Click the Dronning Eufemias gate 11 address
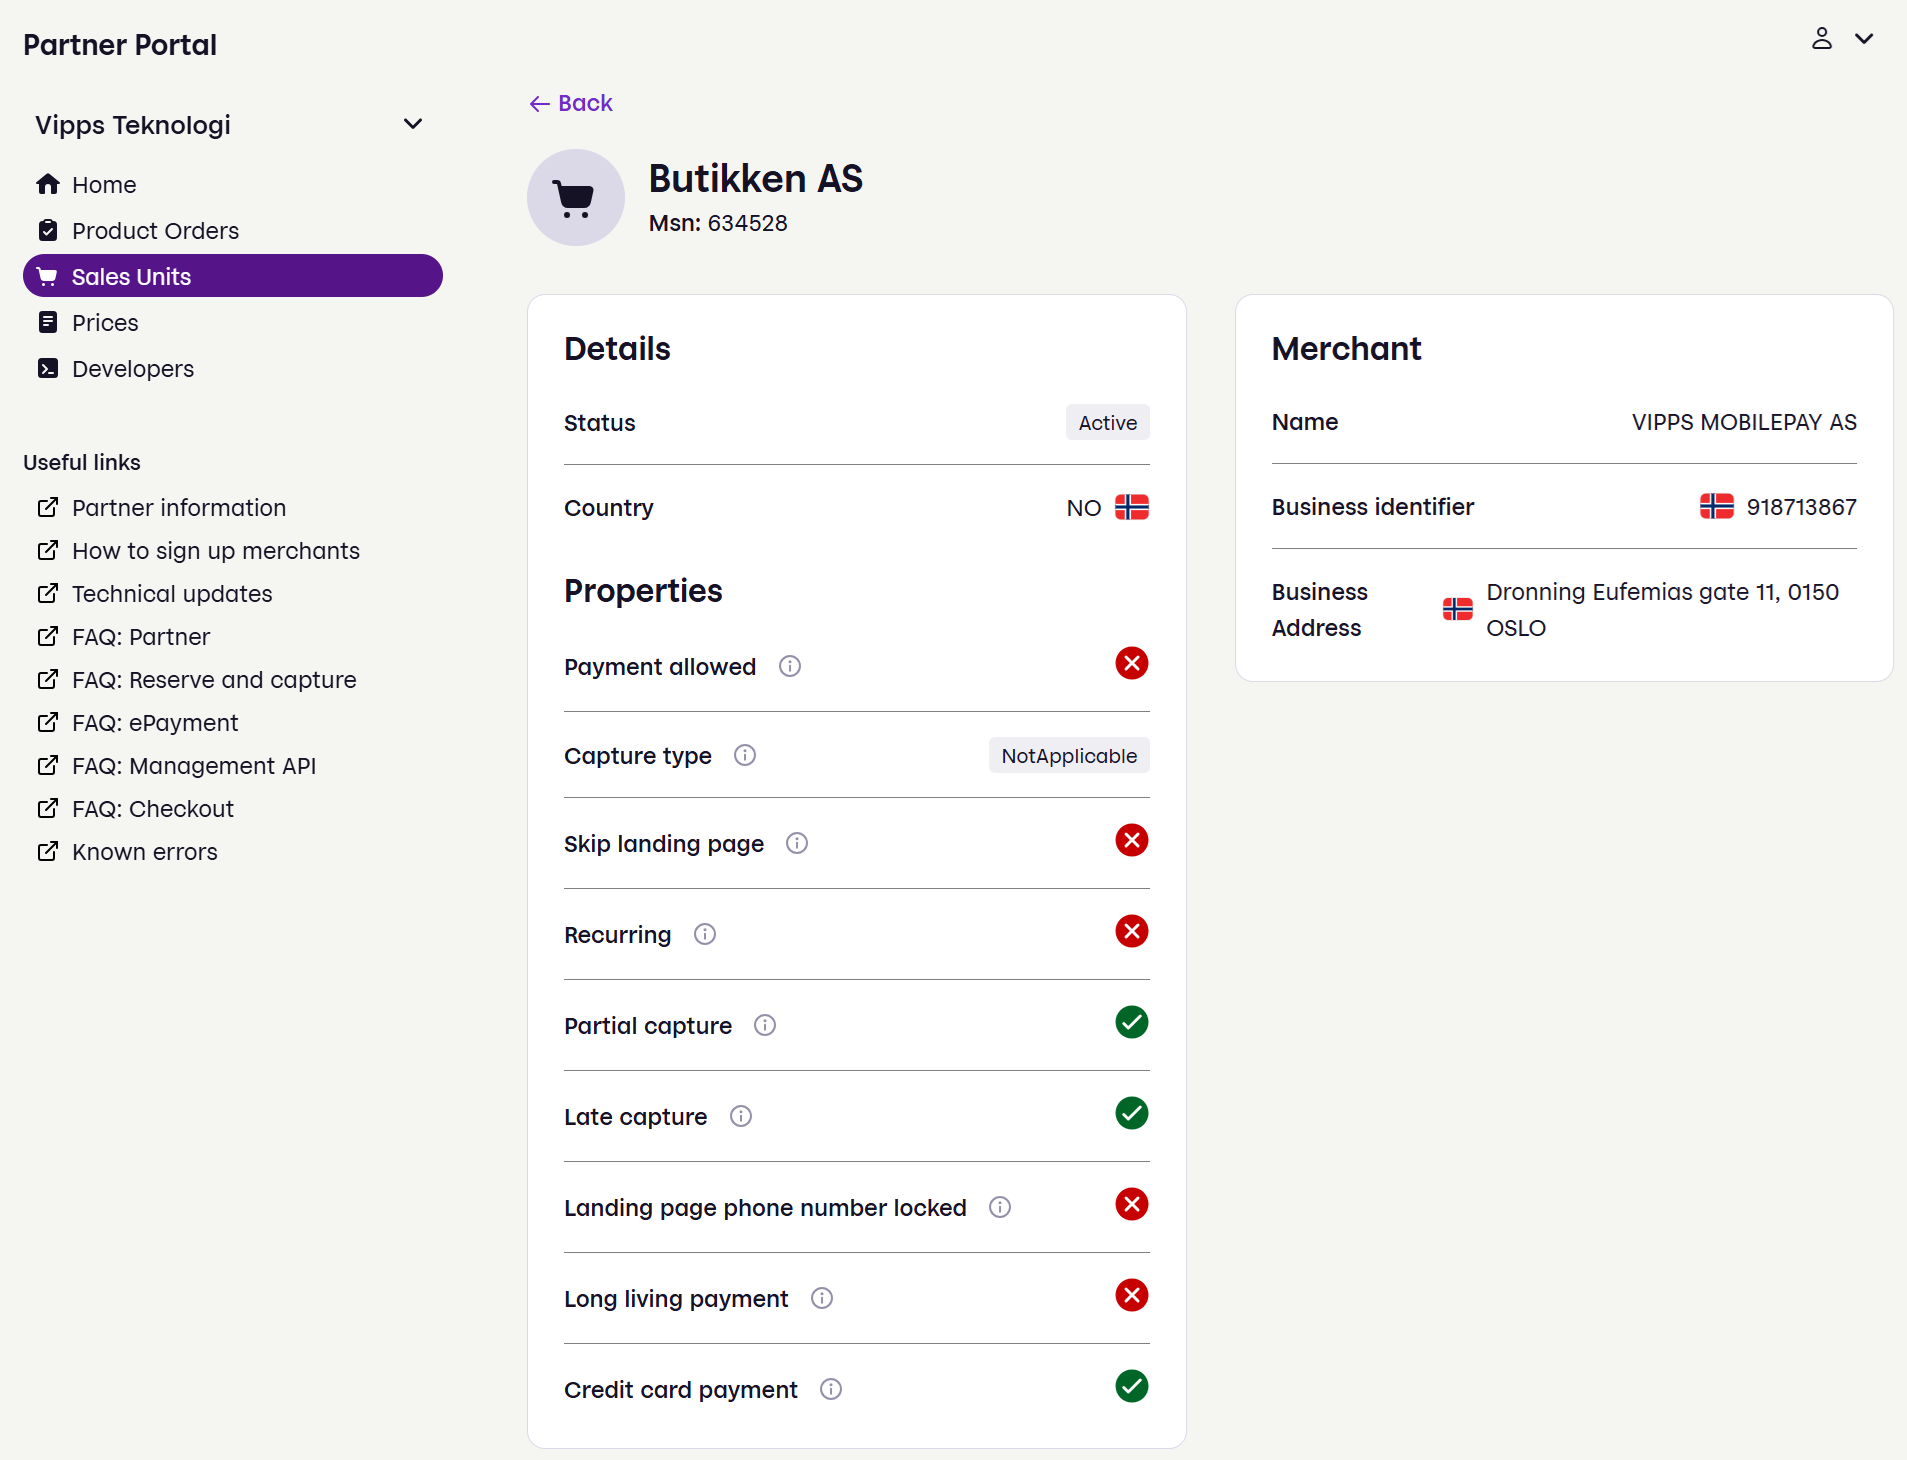Screen dimensions: 1907x1460 [x=1662, y=609]
